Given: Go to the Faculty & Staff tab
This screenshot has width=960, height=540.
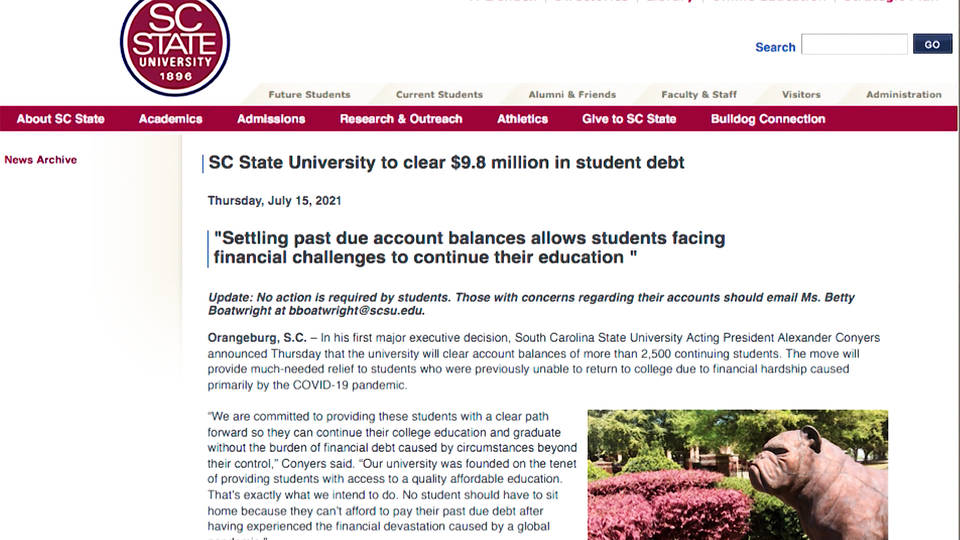Looking at the screenshot, I should click(x=699, y=95).
